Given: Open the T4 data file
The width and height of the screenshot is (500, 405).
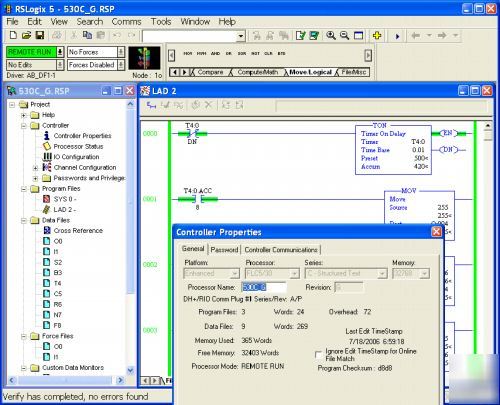Looking at the screenshot, I should pos(57,283).
